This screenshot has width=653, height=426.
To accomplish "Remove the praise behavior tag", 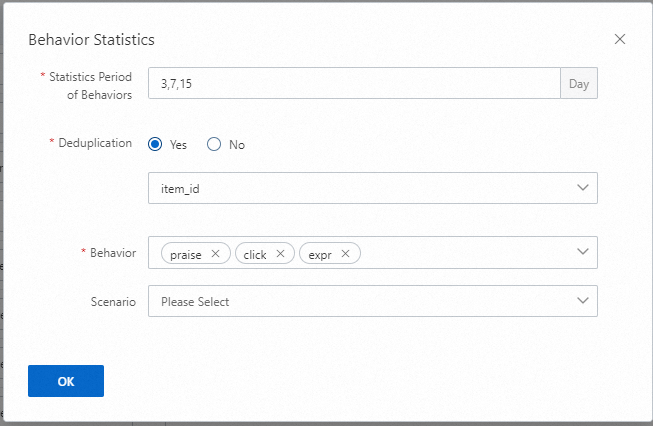I will point(215,254).
